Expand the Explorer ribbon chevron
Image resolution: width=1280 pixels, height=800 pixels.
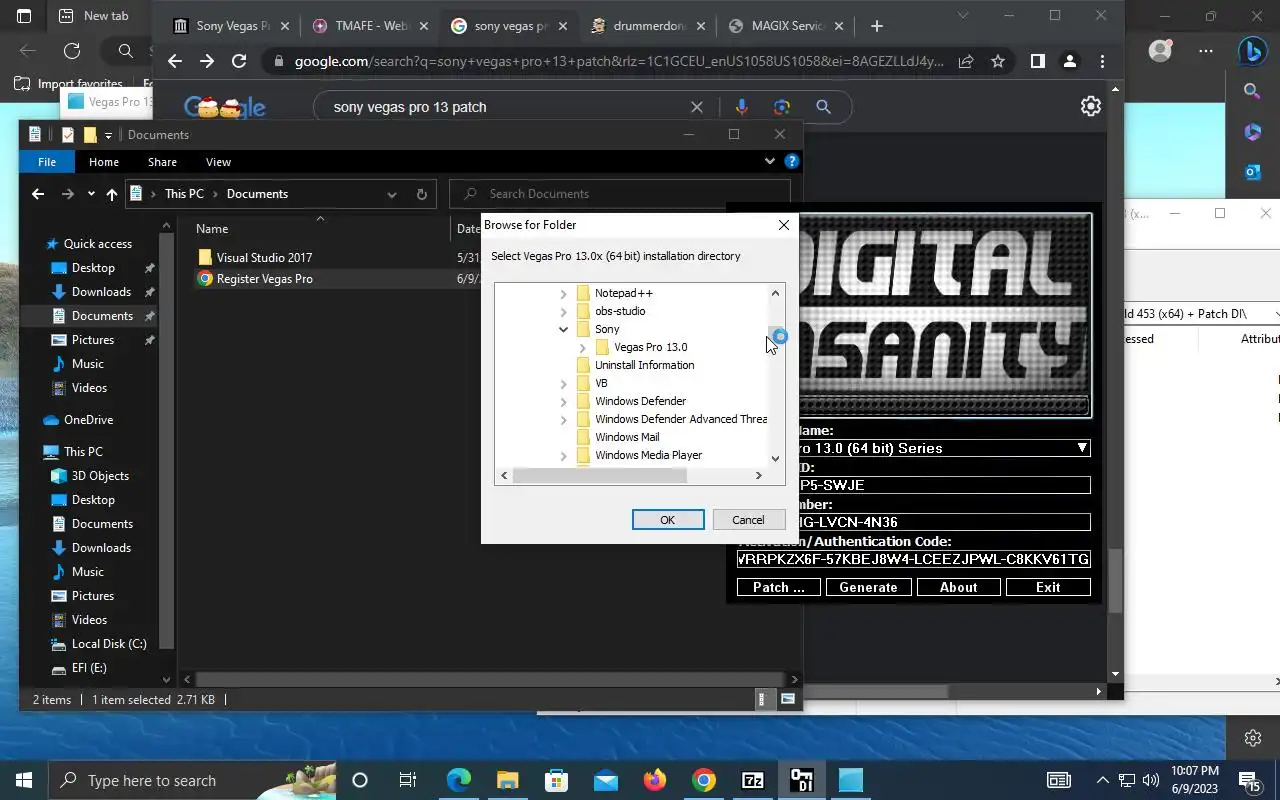769,161
